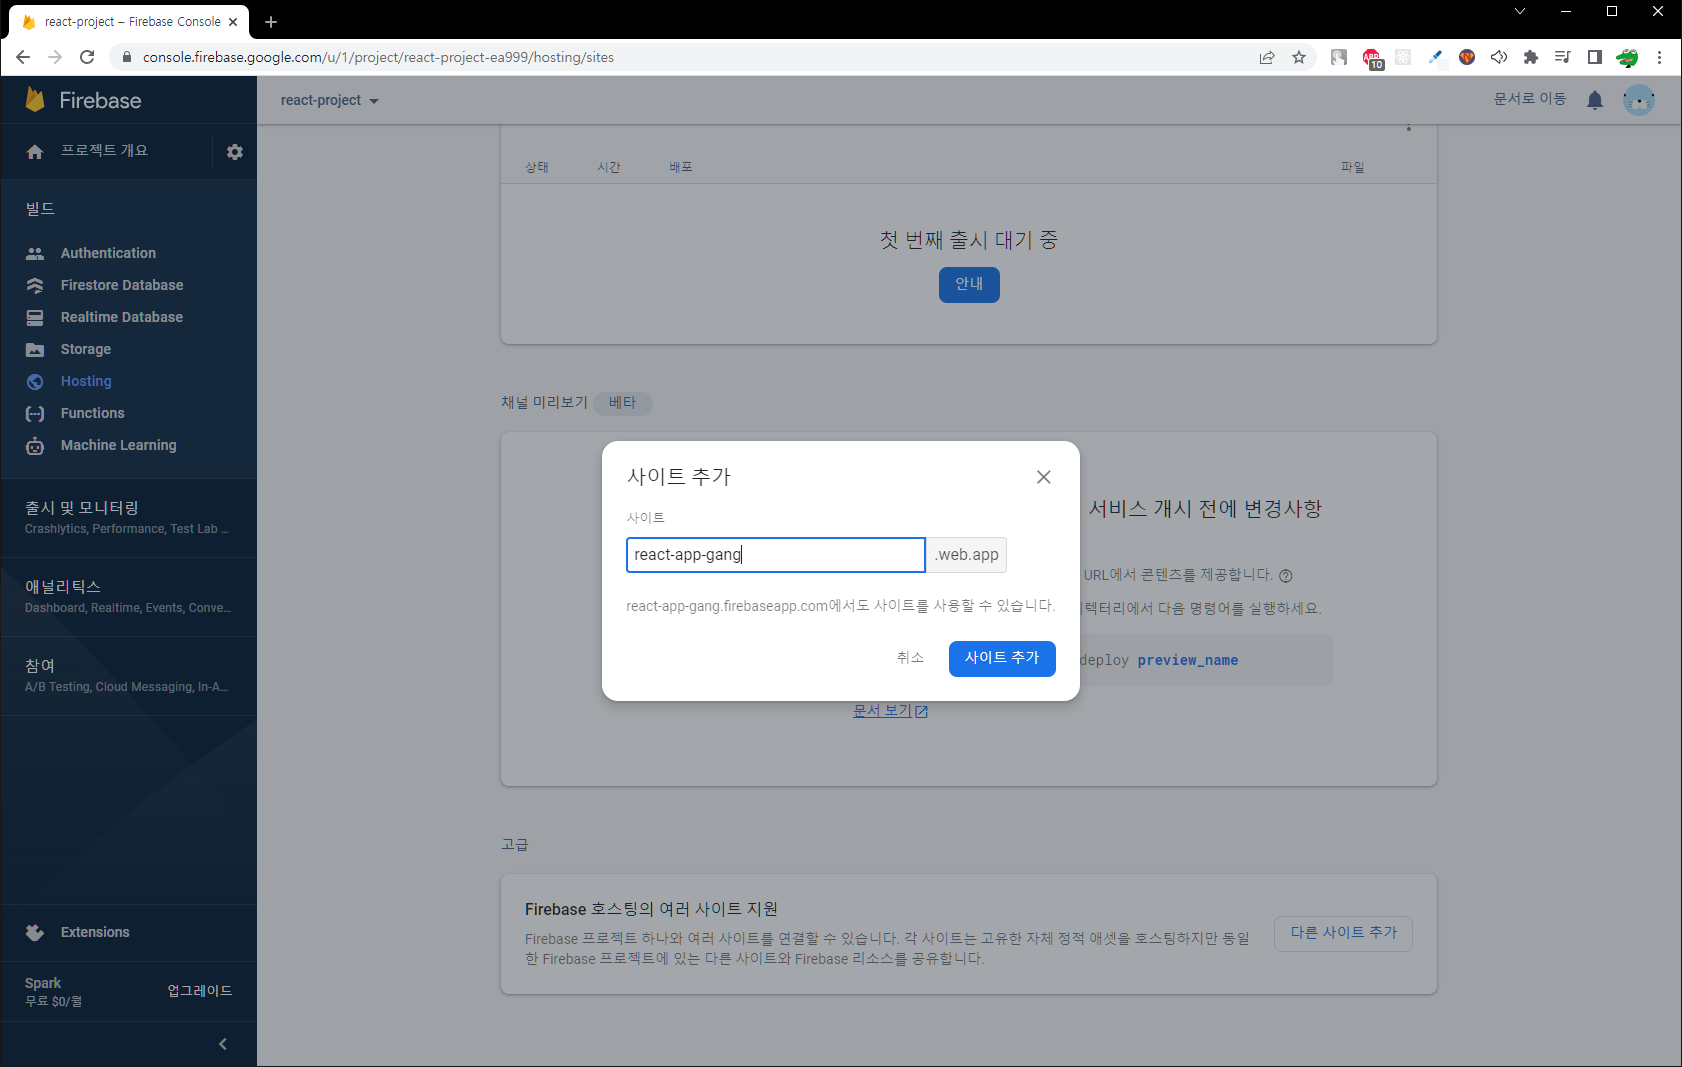The width and height of the screenshot is (1682, 1067).
Task: Select the 파일 column header
Action: pyautogui.click(x=1353, y=167)
